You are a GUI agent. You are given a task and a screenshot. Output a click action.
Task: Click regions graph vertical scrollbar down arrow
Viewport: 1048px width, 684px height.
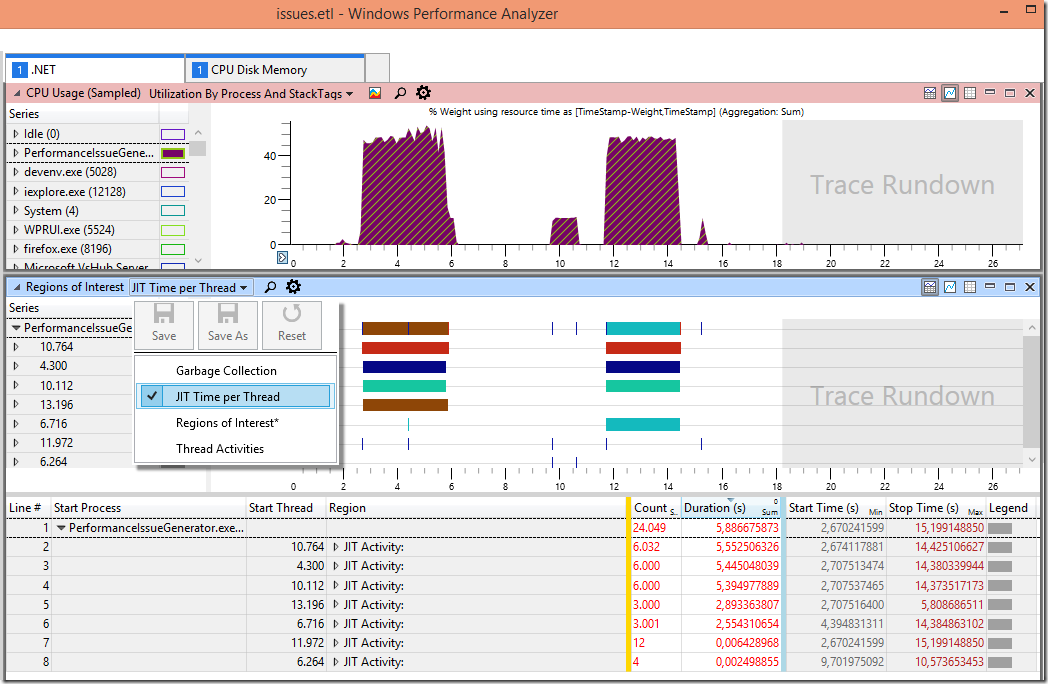(x=1032, y=459)
